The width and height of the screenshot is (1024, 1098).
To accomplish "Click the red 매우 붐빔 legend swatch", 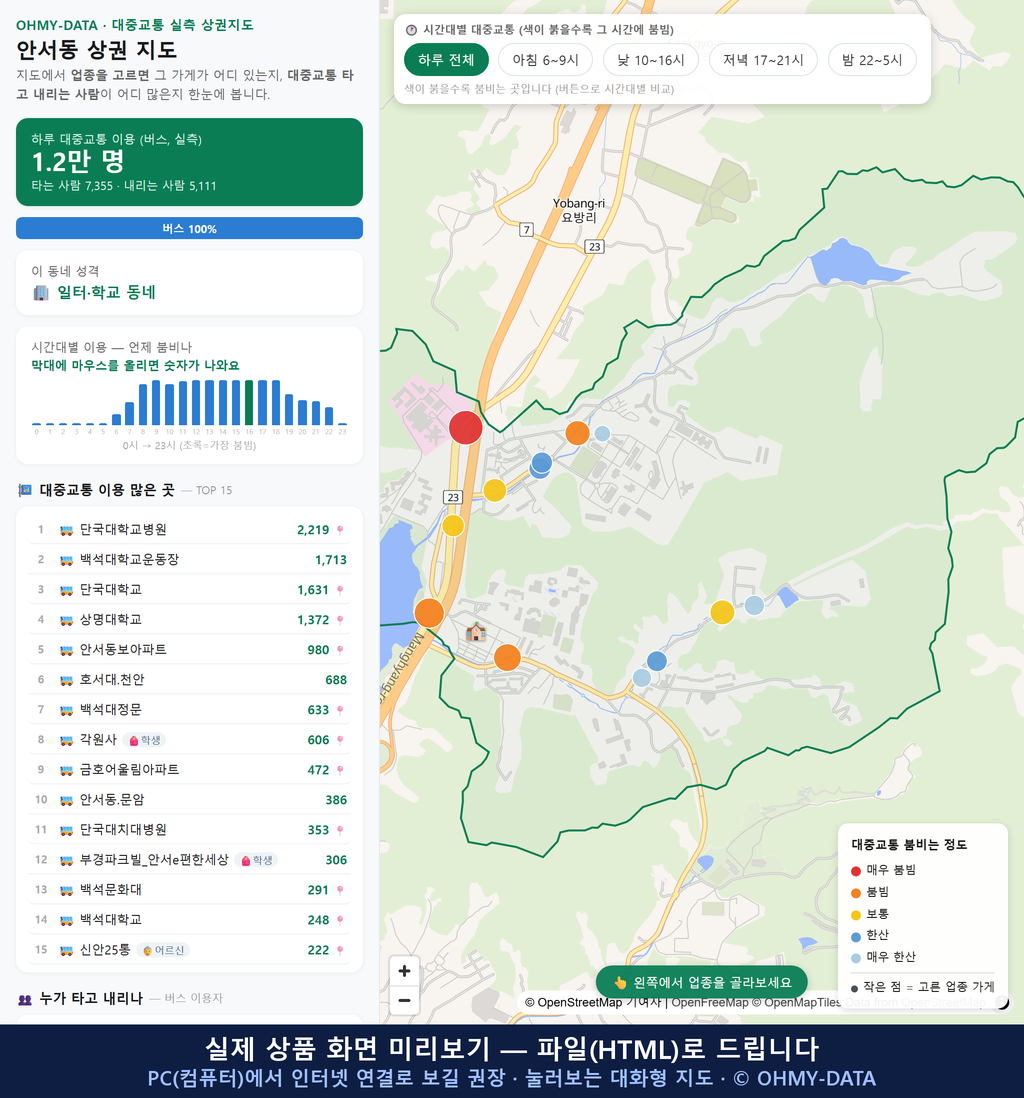I will click(855, 871).
